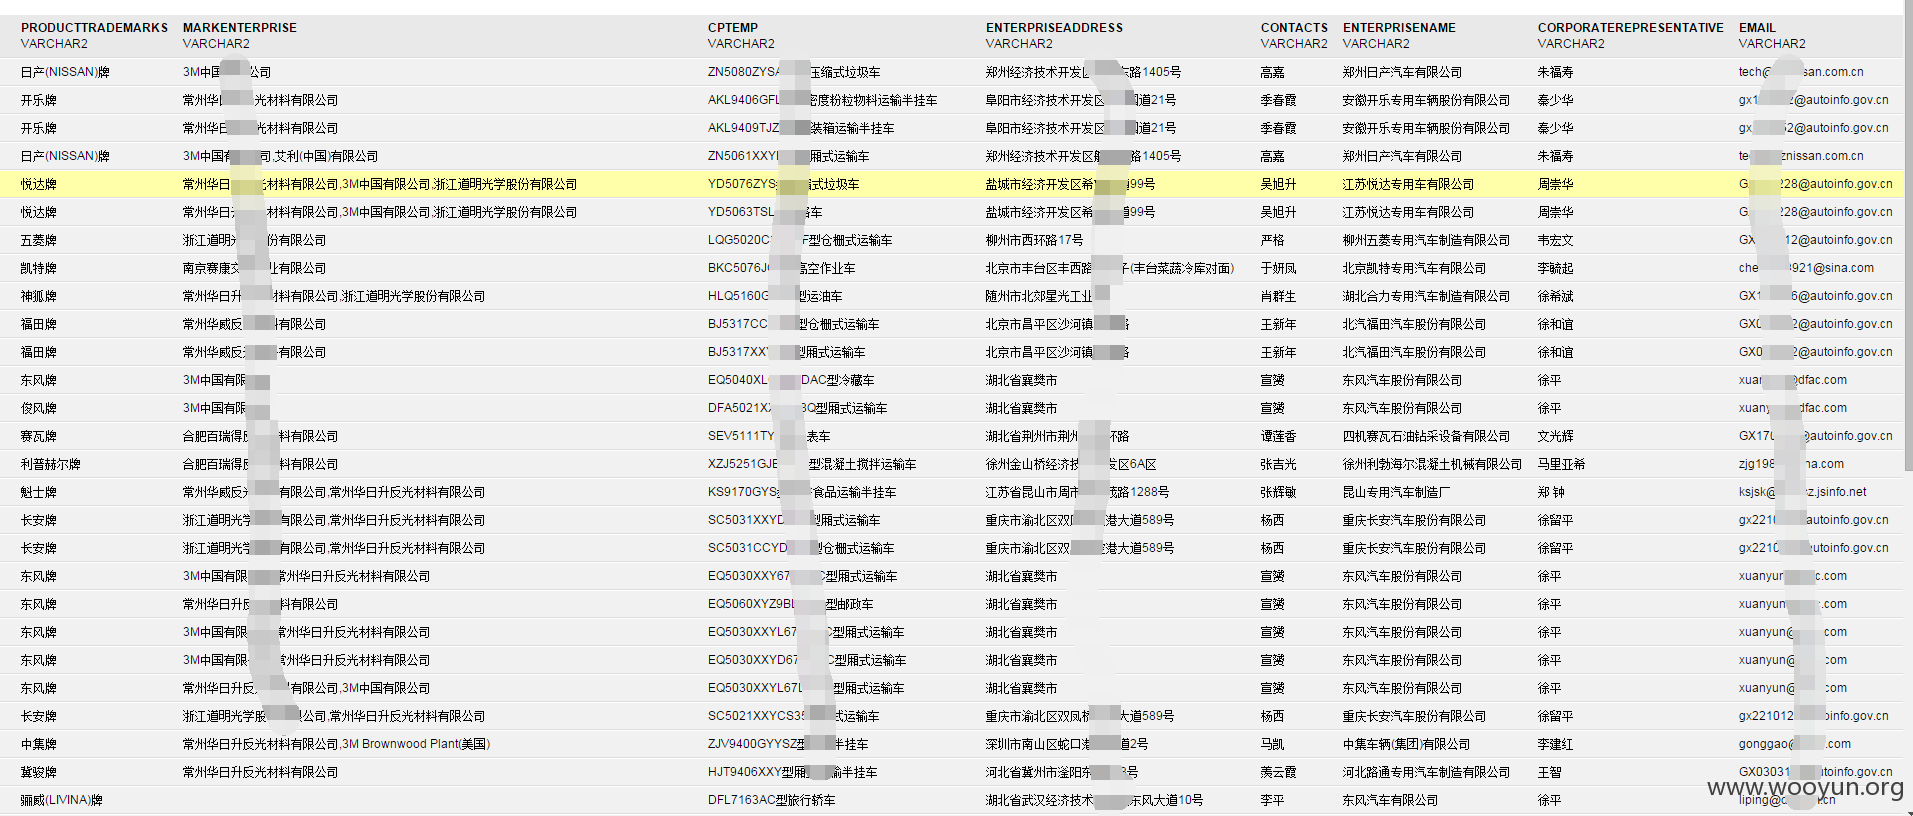1913x816 pixels.
Task: Click the contact name 肖群生
Action: 1278,296
